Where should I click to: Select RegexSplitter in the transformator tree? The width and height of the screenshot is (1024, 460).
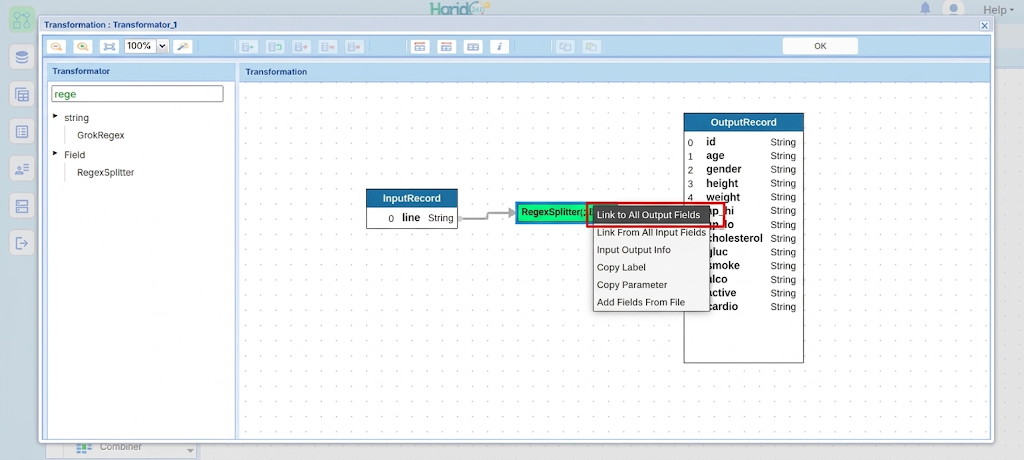(106, 172)
